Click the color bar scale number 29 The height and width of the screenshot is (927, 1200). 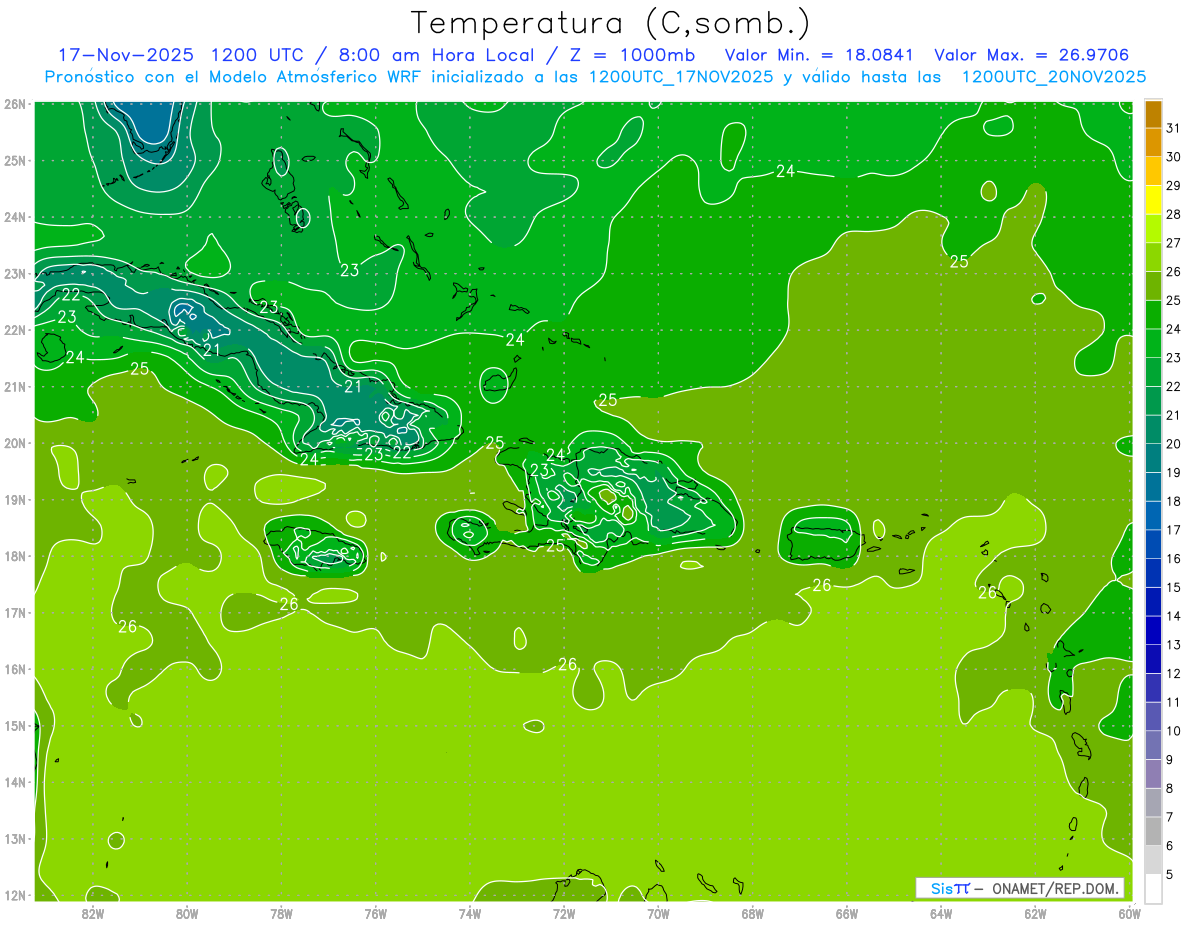click(1174, 185)
